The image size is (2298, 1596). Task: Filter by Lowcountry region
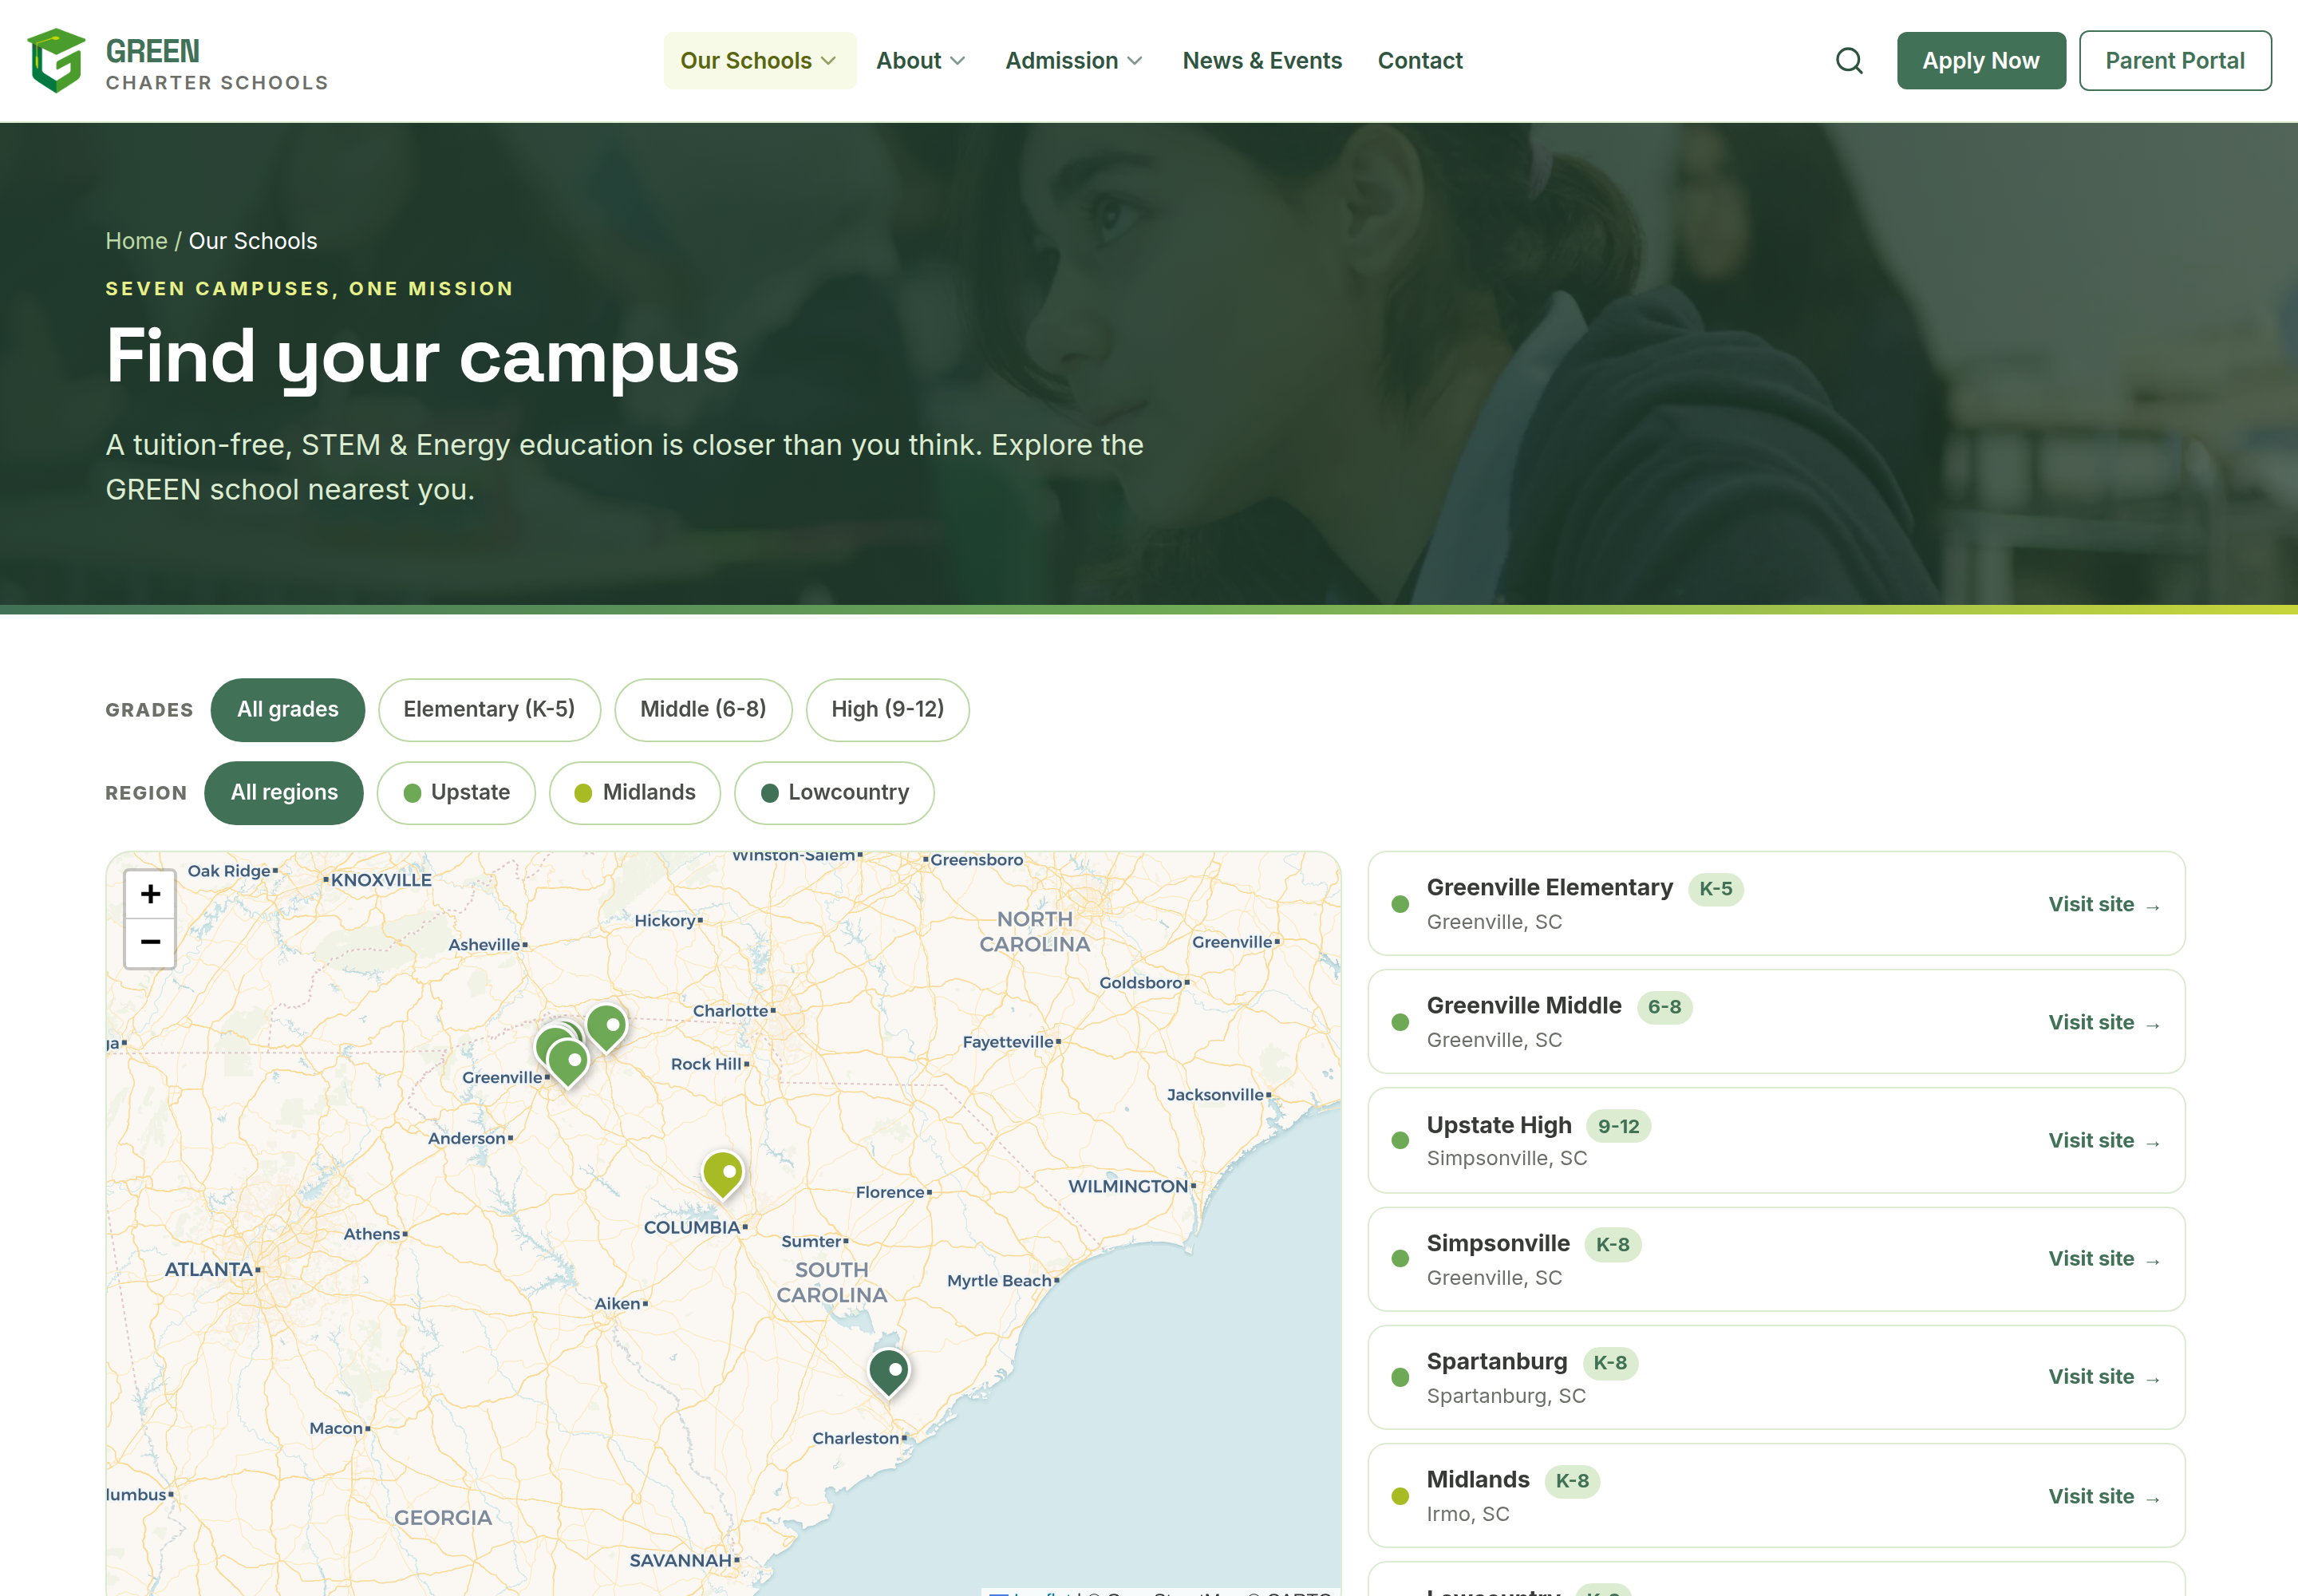pyautogui.click(x=834, y=793)
